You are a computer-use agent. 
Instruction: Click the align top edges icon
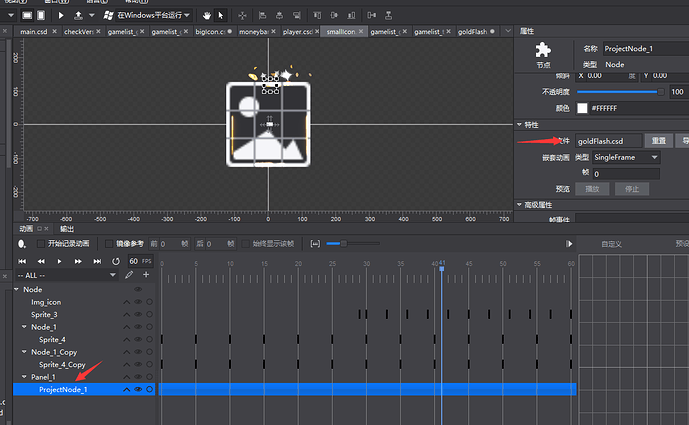[x=317, y=15]
